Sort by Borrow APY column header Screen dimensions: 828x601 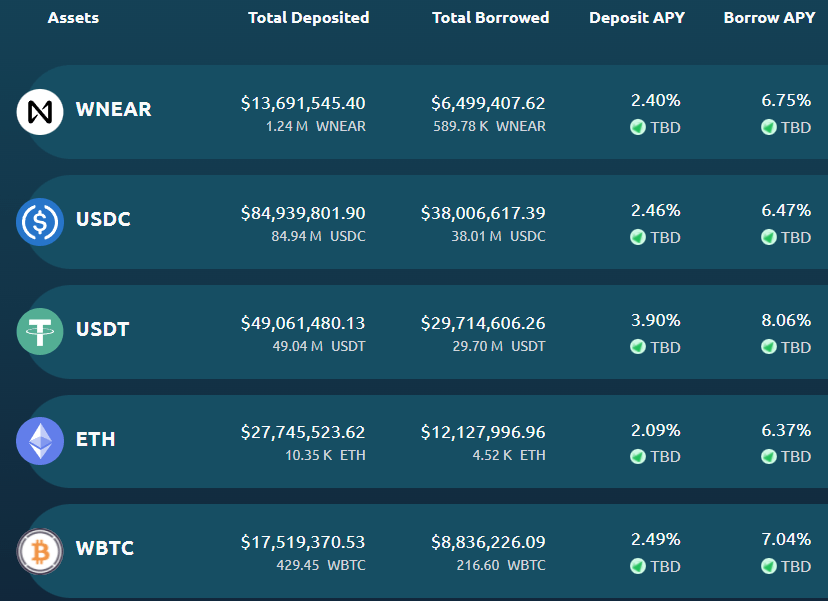tap(769, 18)
